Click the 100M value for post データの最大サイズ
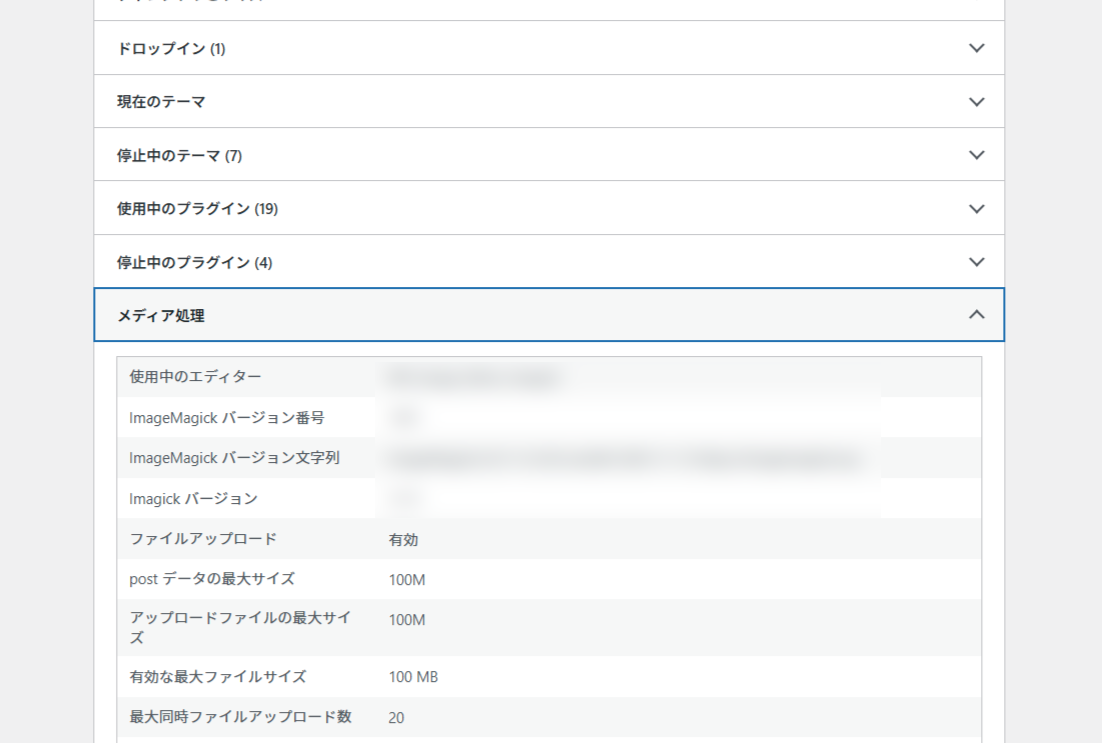Viewport: 1102px width, 743px height. coord(407,580)
